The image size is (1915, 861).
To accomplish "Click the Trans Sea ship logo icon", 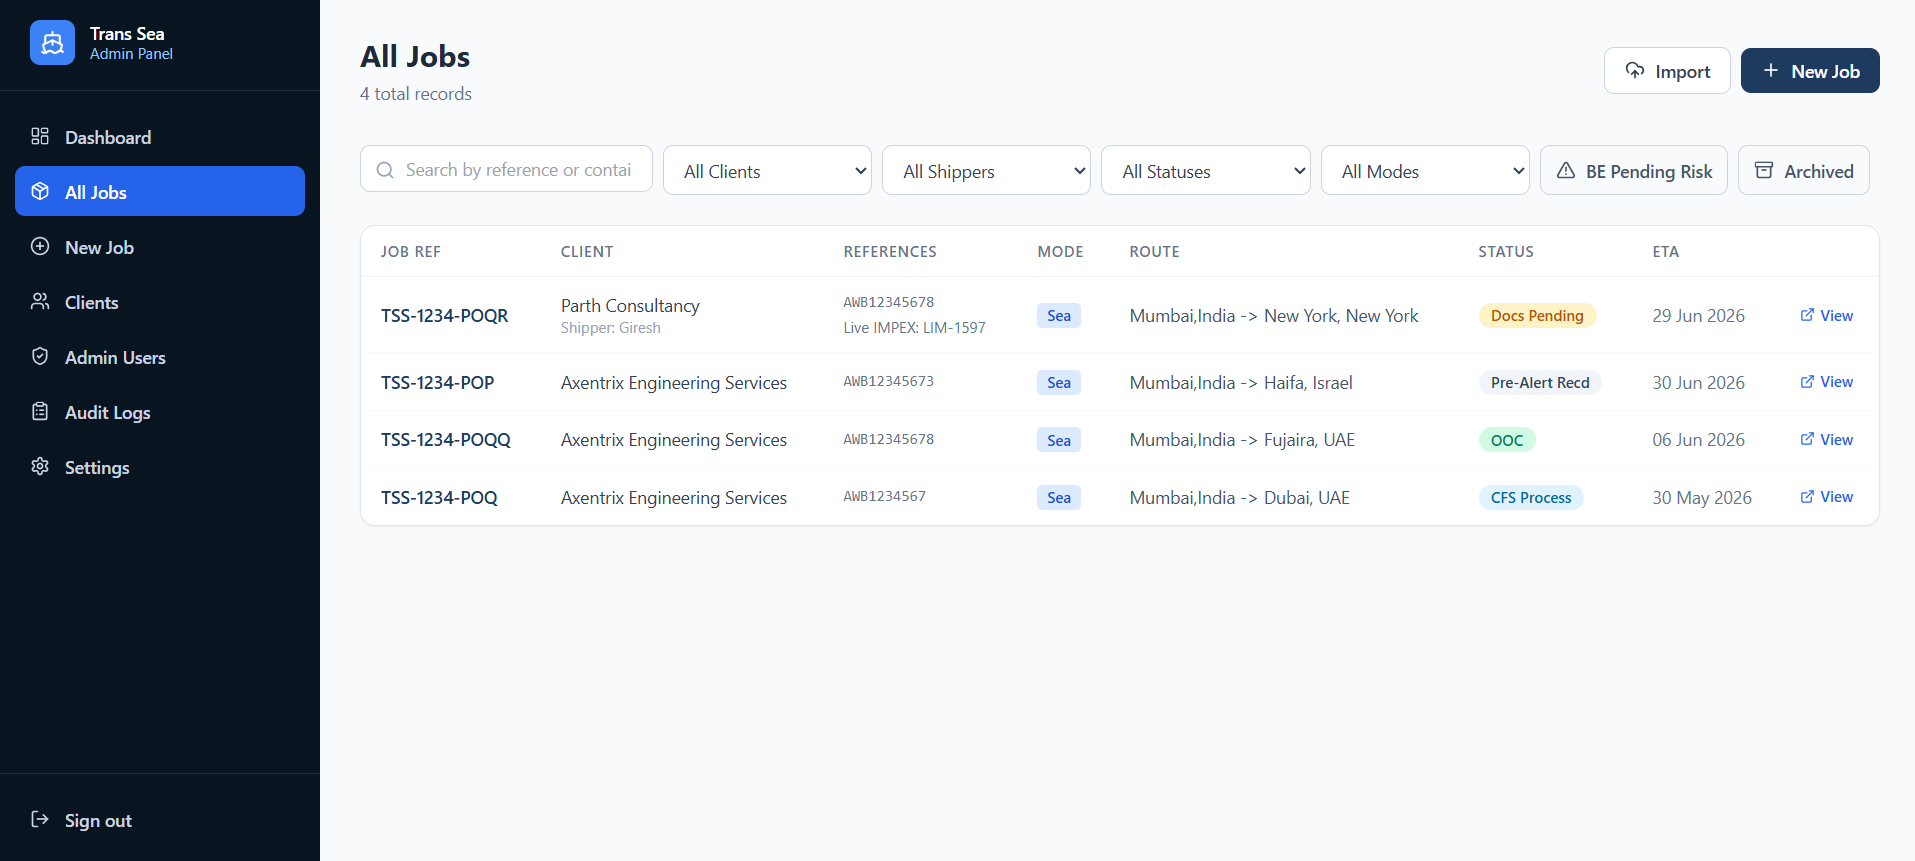I will [x=52, y=43].
